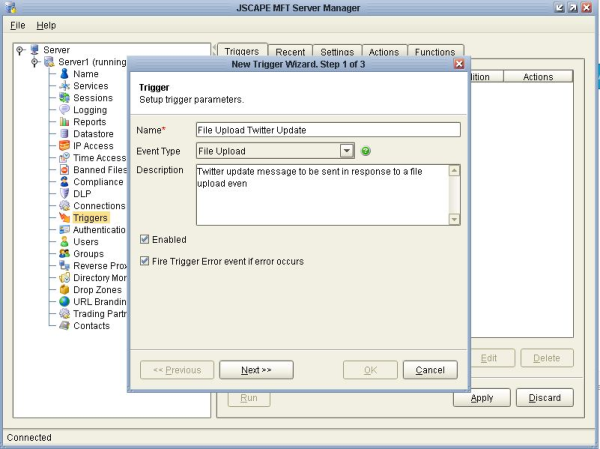Select the Sessions tree icon
This screenshot has height=449, width=600.
pyautogui.click(x=64, y=98)
